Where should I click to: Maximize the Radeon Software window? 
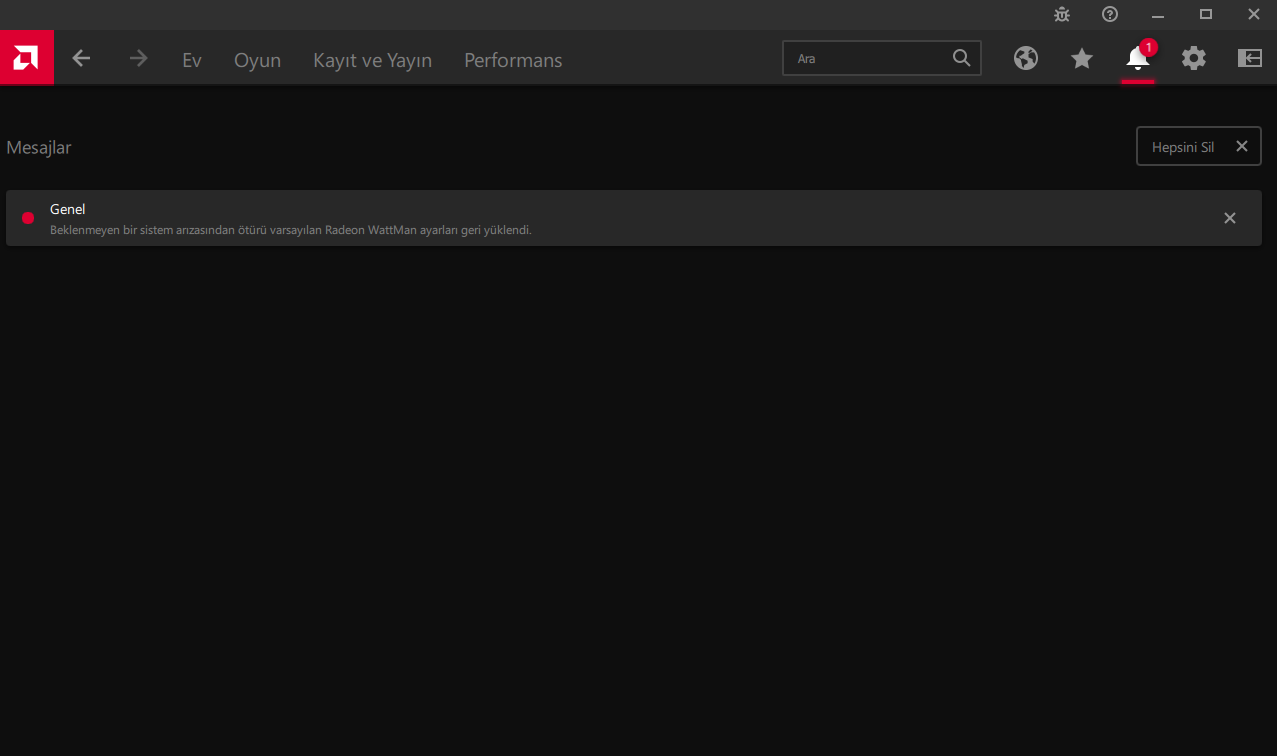coord(1206,14)
